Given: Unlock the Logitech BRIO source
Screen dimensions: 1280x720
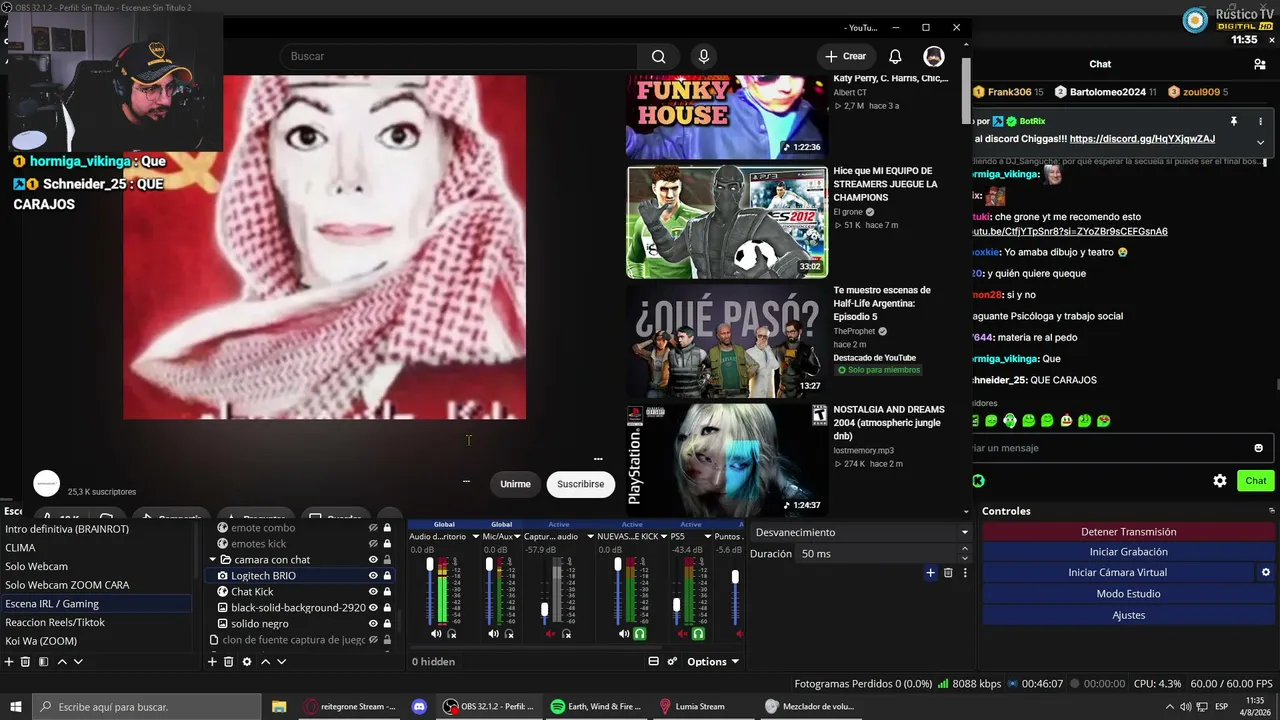Looking at the screenshot, I should [x=387, y=576].
